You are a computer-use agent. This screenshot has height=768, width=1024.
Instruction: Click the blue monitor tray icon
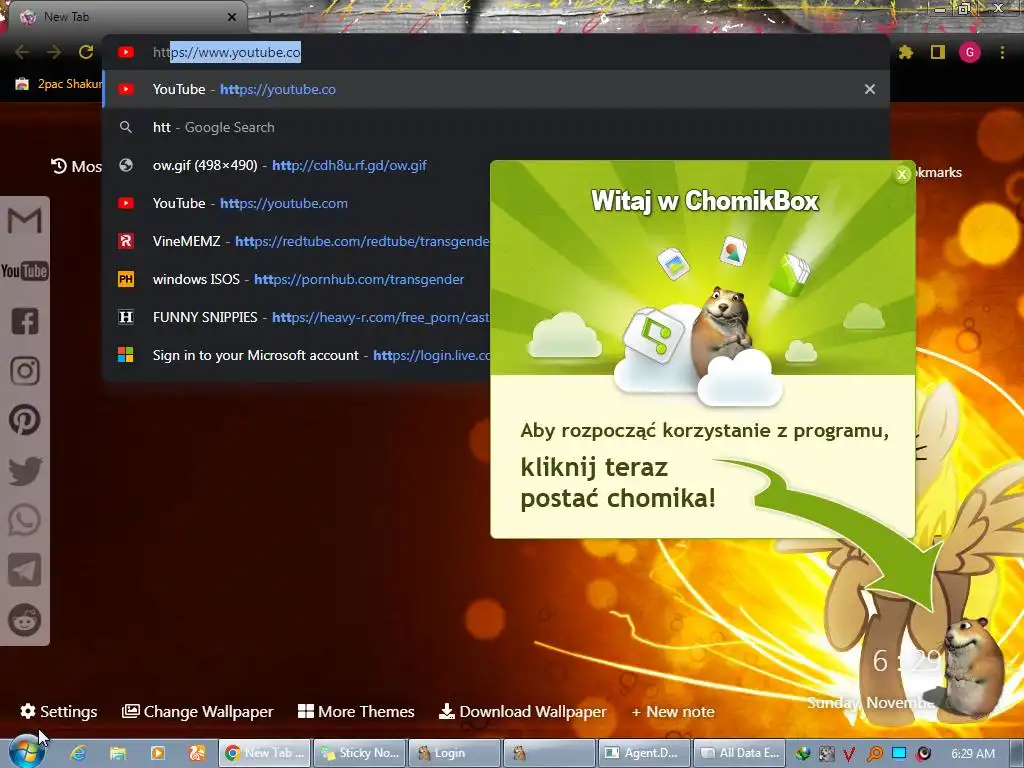point(899,753)
